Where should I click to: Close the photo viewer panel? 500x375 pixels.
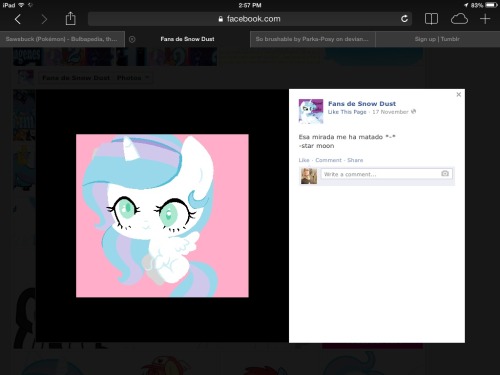coord(459,95)
